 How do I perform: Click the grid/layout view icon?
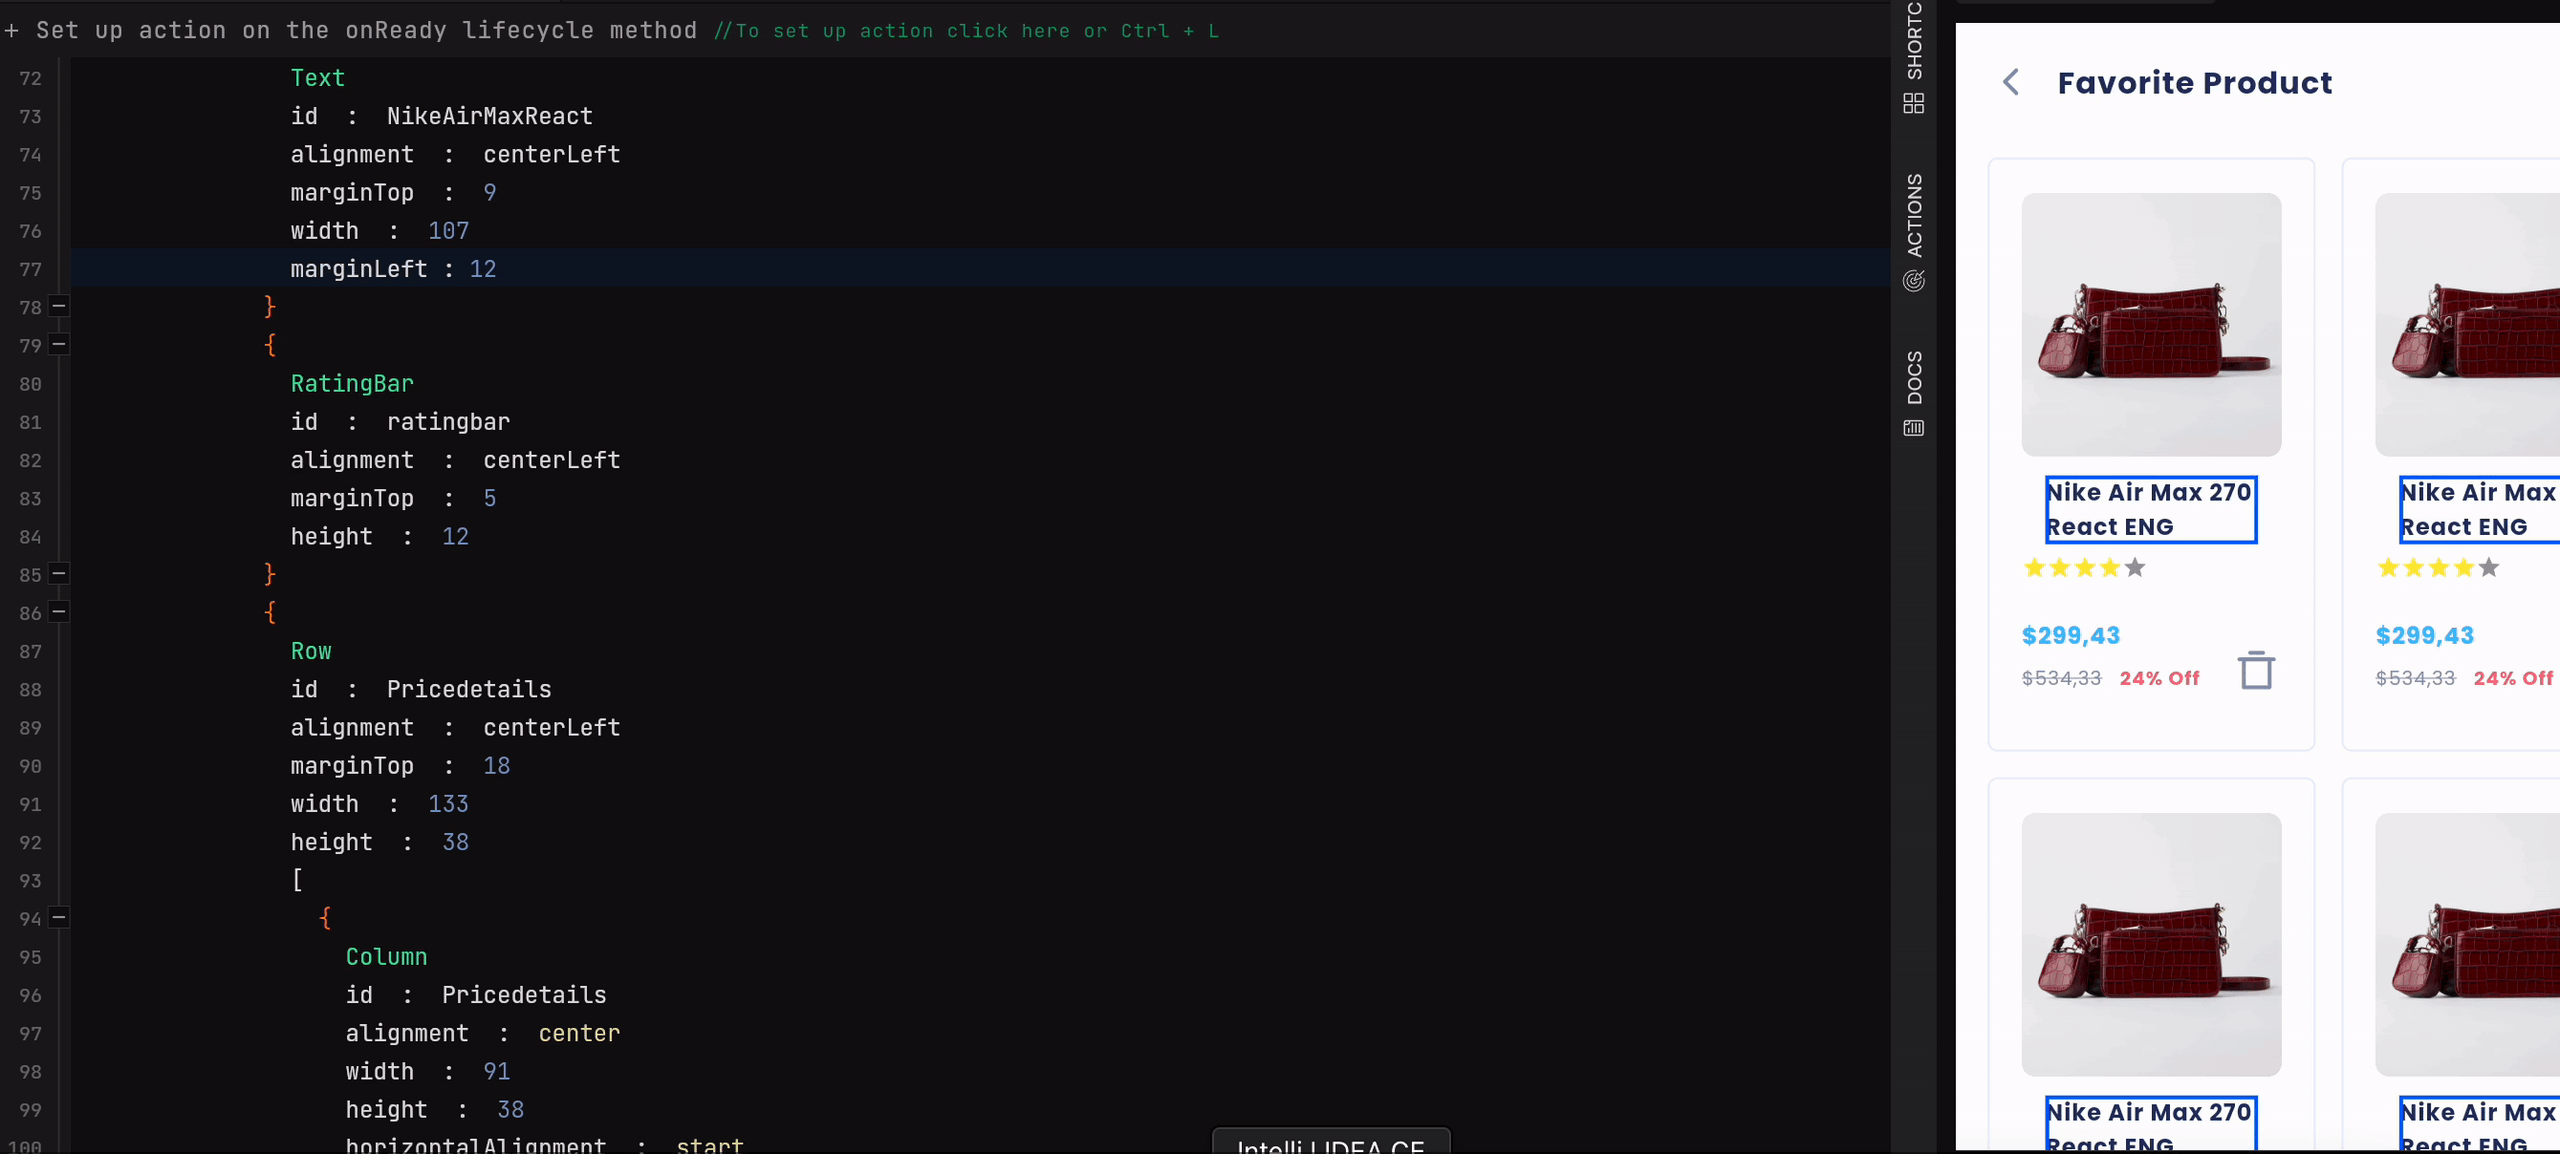click(1912, 103)
